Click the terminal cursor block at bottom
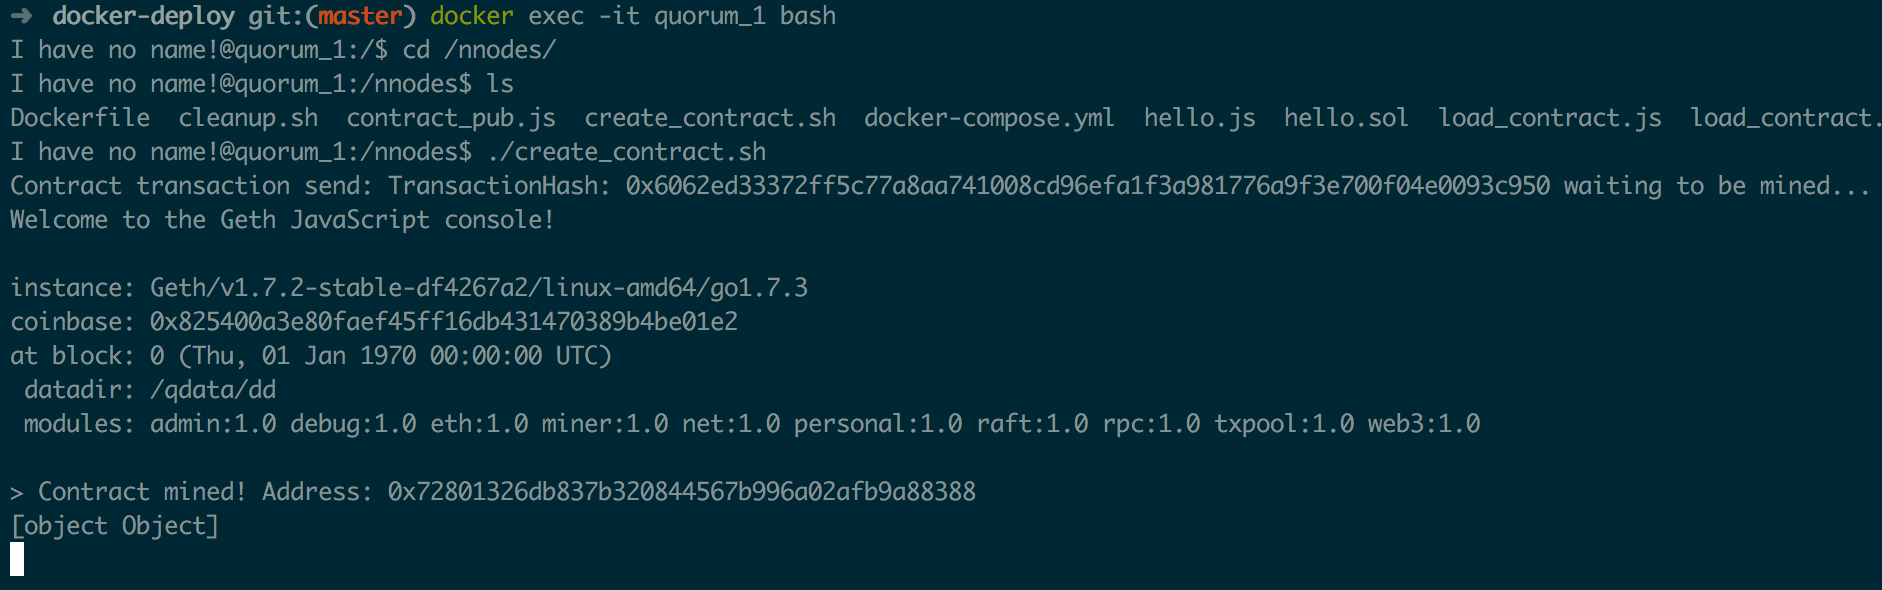This screenshot has height=590, width=1882. click(17, 559)
